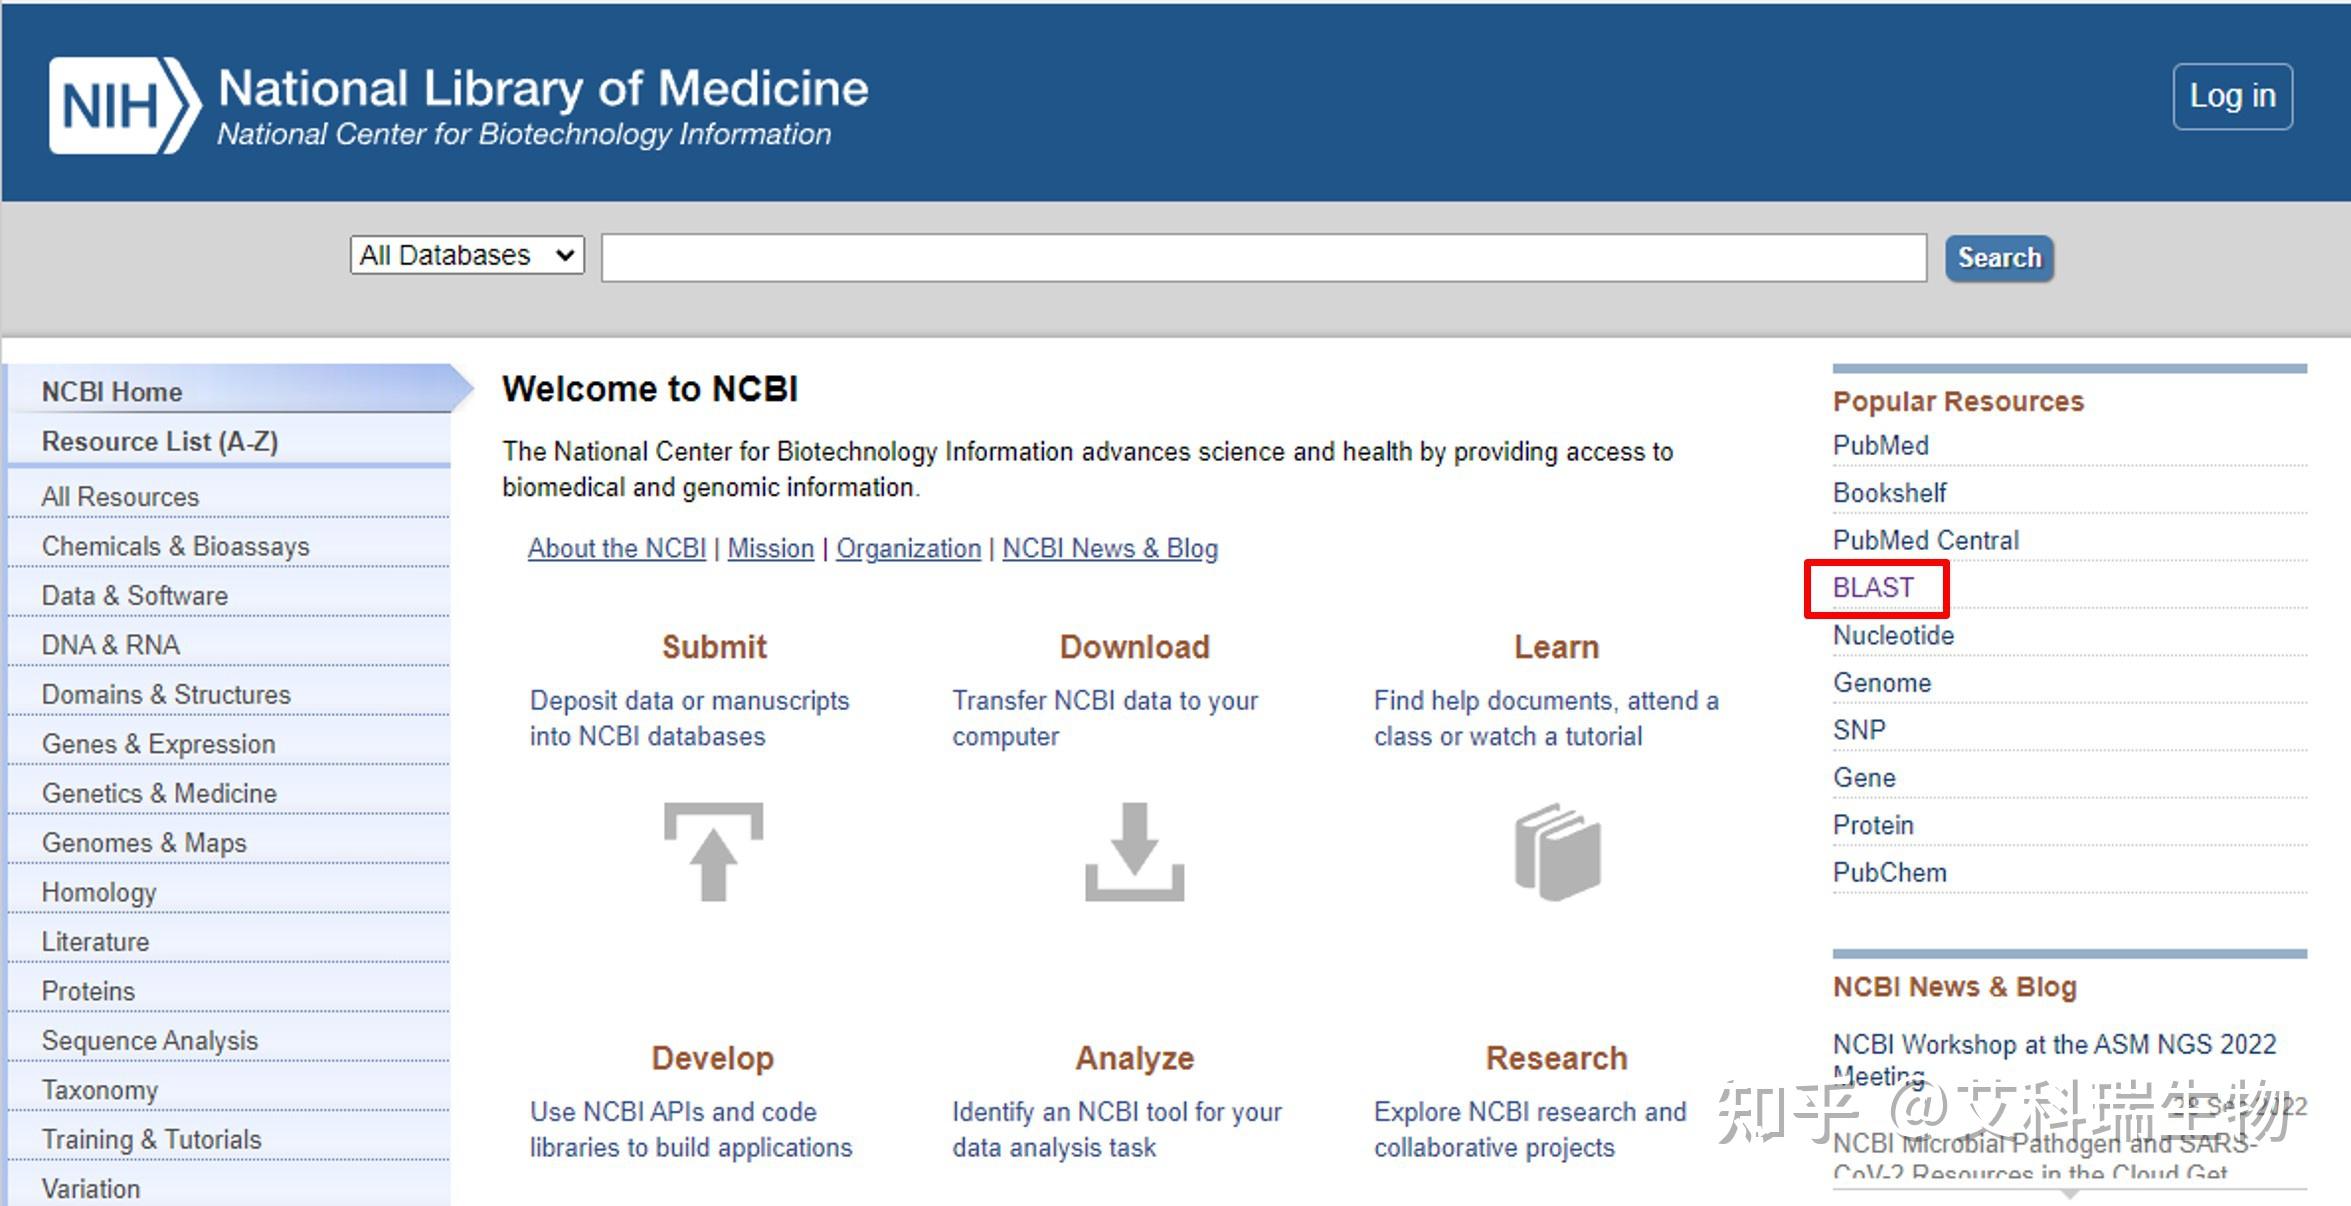
Task: Select NCBI Home in the sidebar
Action: click(x=112, y=392)
